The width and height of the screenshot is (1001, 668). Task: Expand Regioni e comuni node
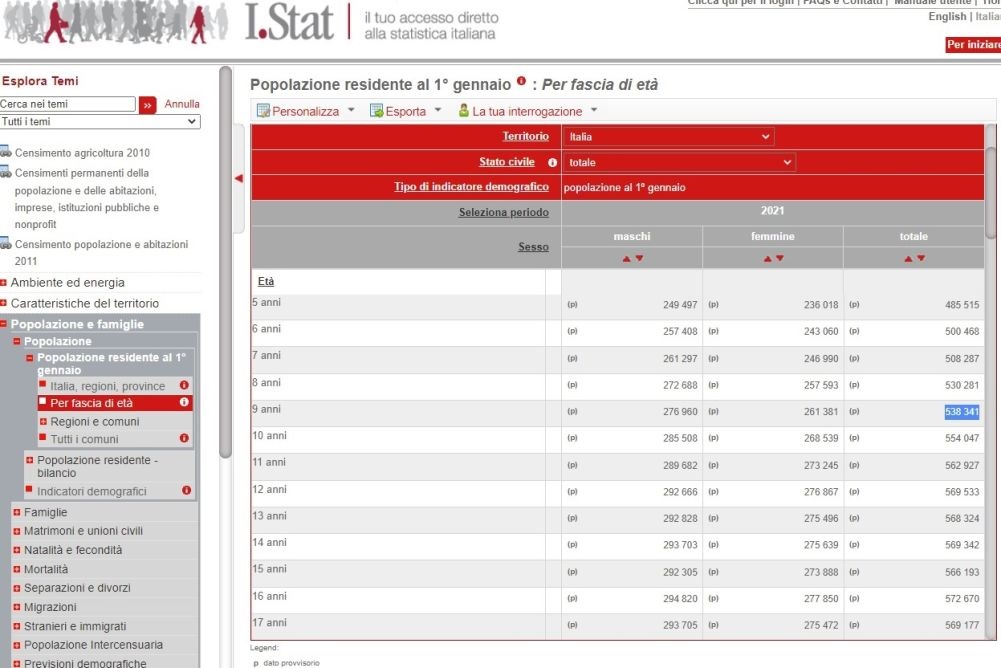43,421
